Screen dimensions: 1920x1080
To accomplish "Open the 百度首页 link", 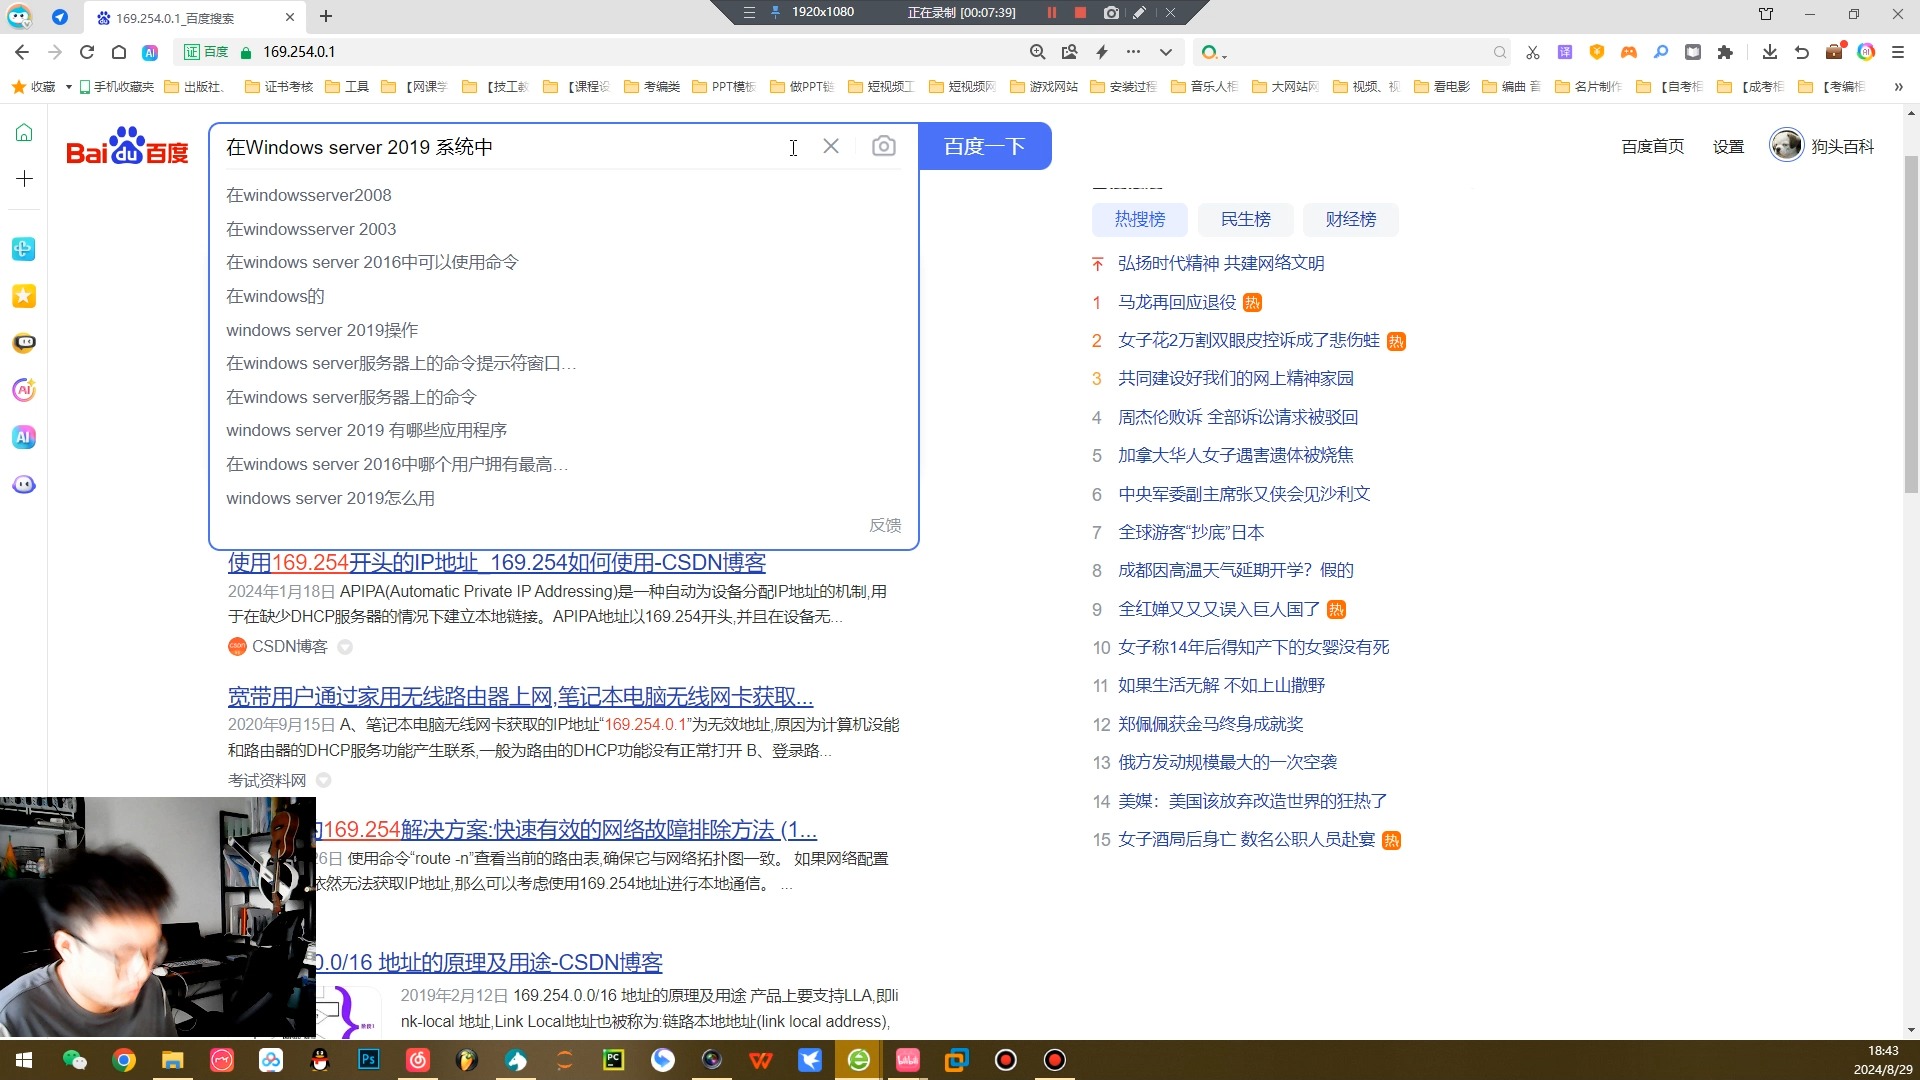I will 1652,146.
